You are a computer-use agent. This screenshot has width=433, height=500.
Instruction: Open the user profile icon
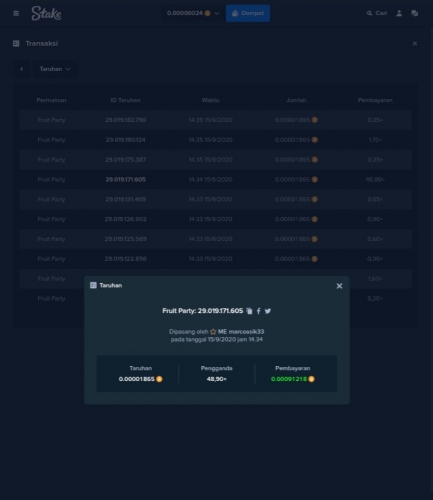pos(399,13)
